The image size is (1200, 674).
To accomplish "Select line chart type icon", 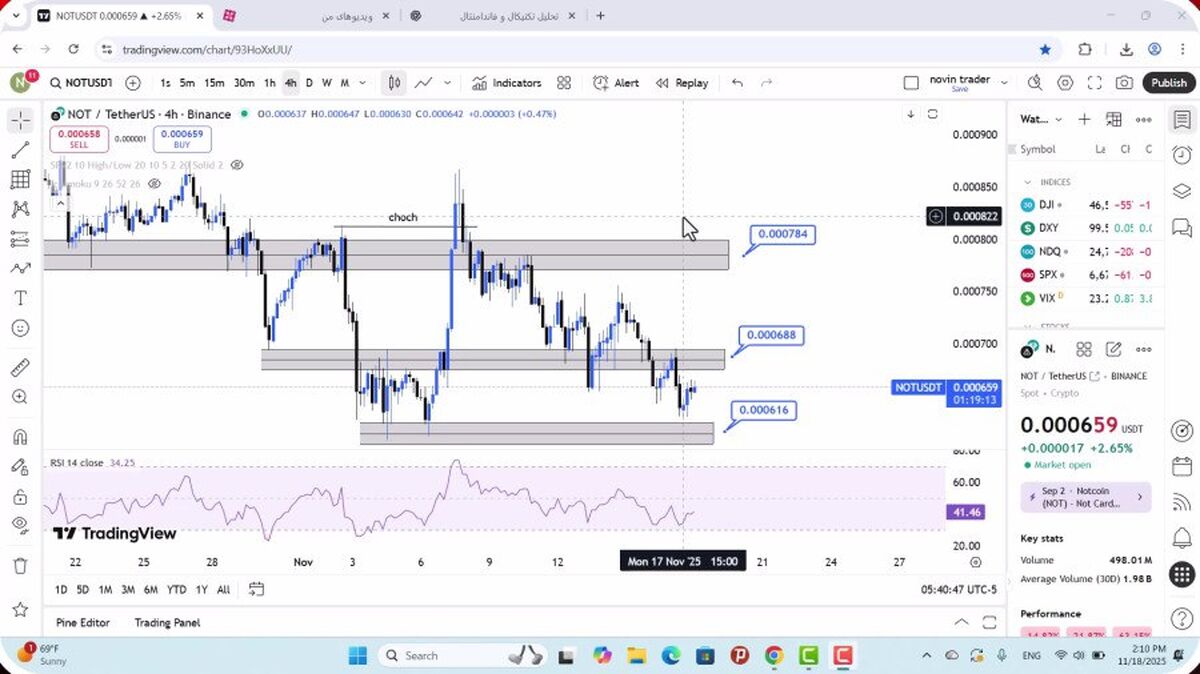I will (x=424, y=83).
